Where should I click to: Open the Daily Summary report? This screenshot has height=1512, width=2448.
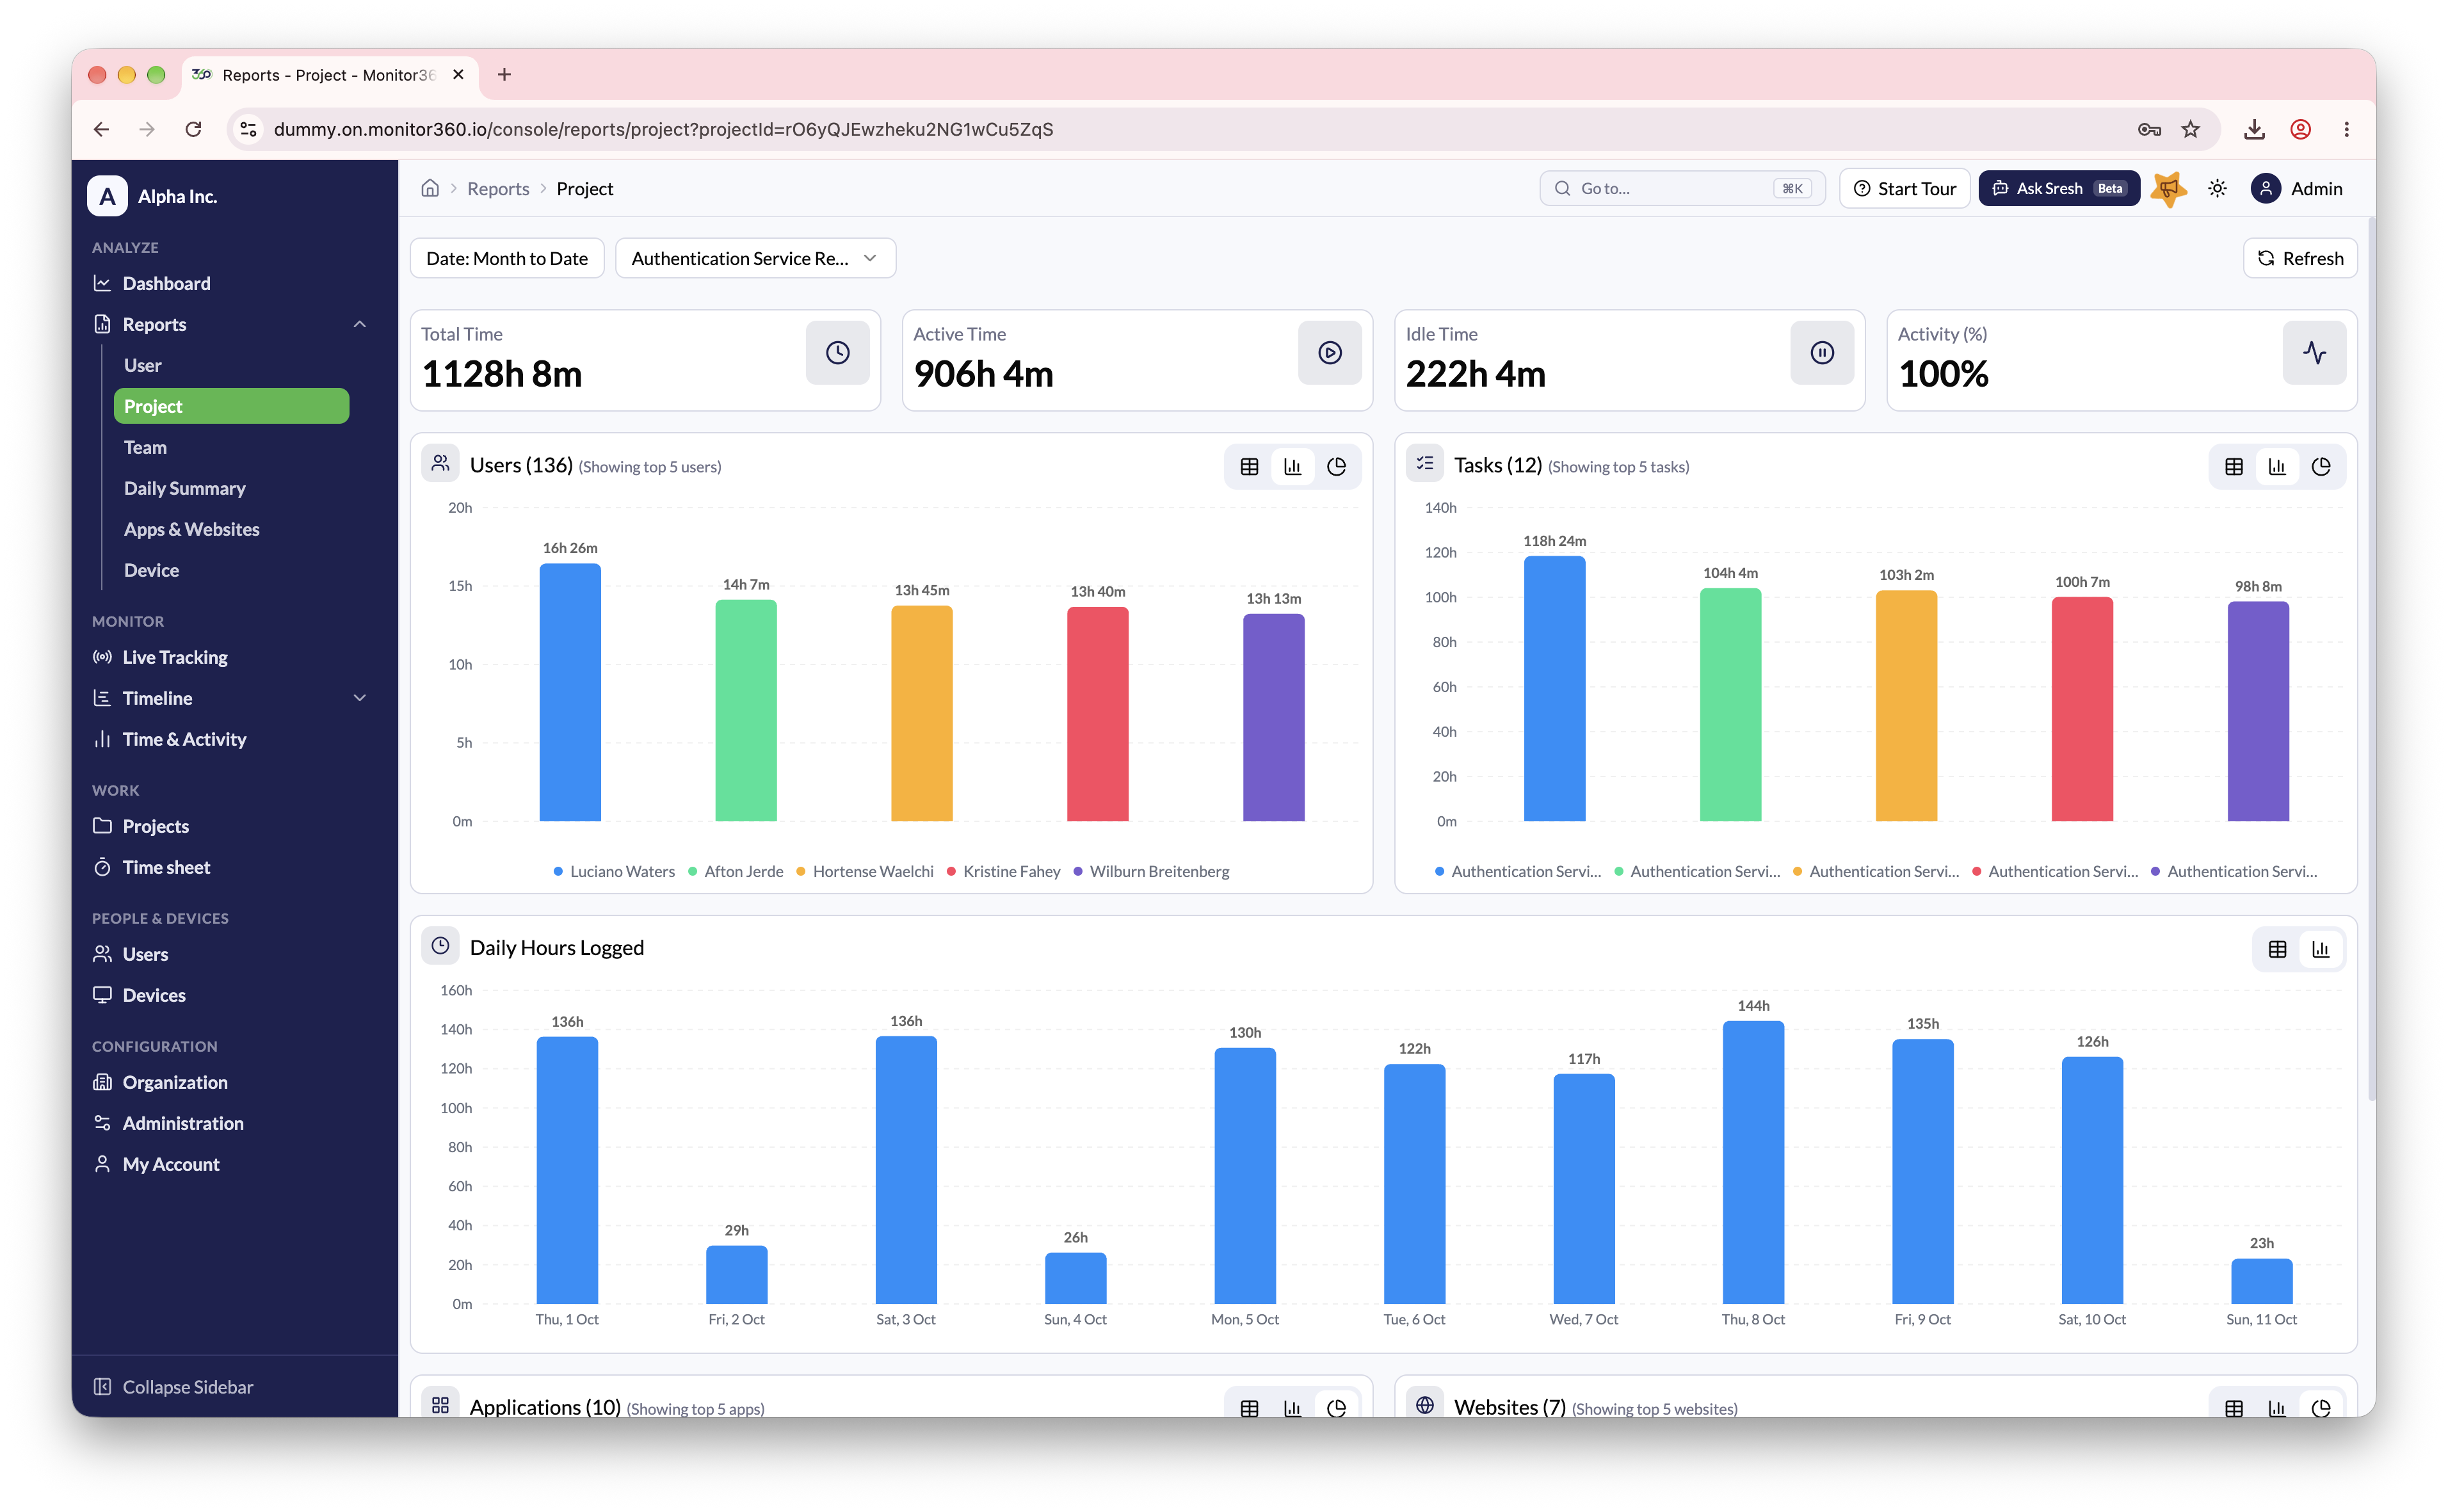(184, 488)
